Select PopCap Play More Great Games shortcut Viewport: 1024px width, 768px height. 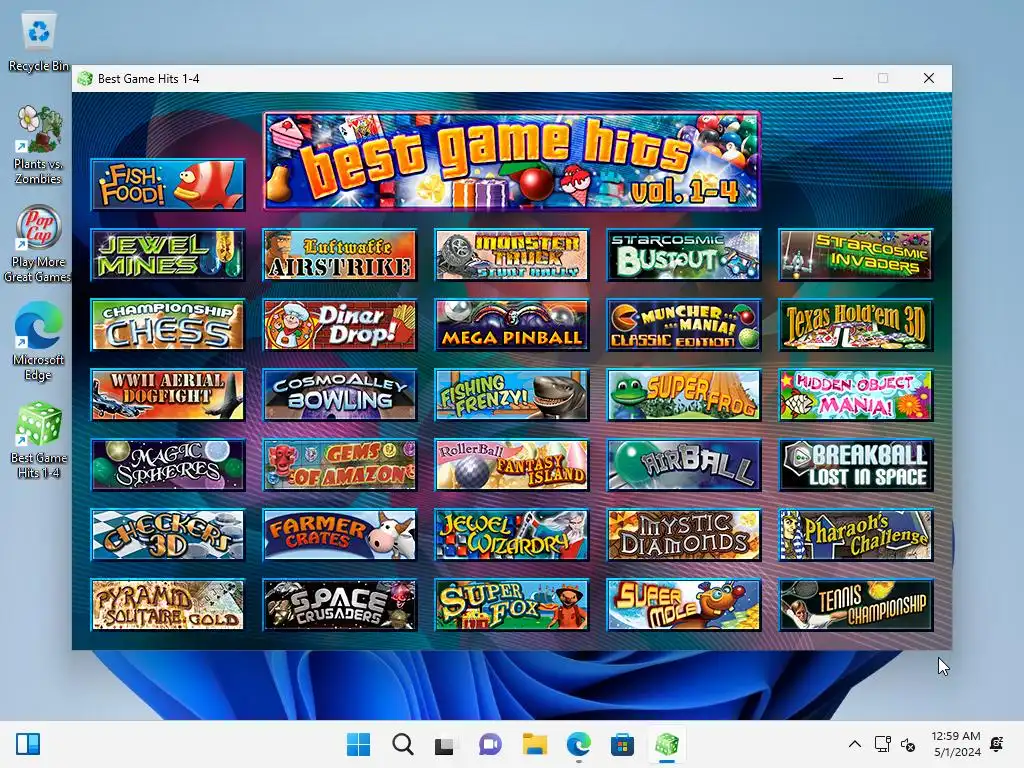(37, 244)
